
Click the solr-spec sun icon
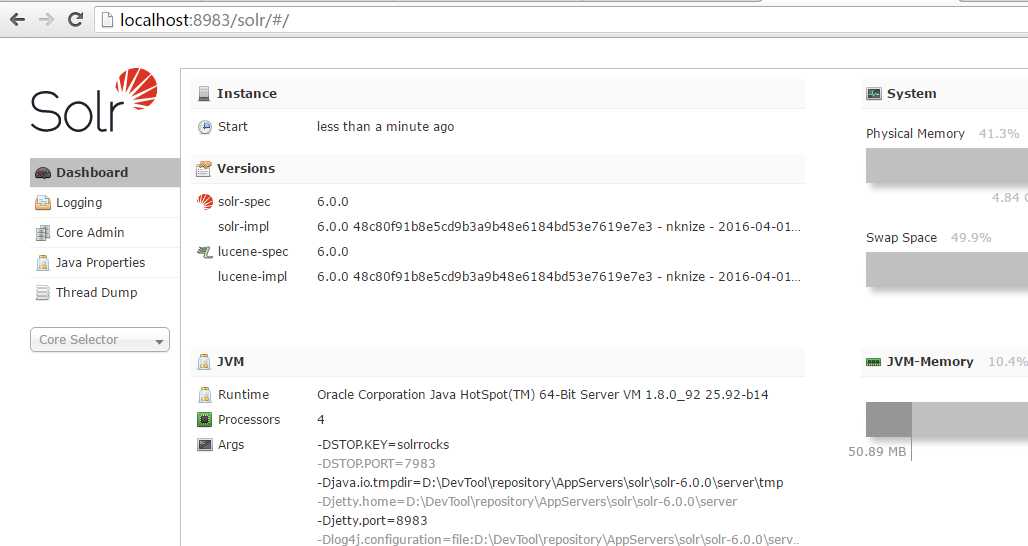coord(205,202)
